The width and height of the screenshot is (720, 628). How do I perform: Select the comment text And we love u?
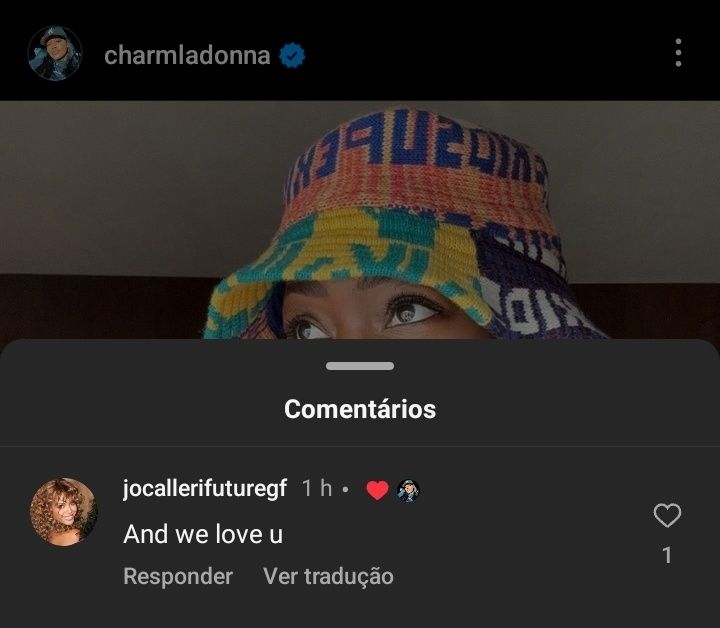click(203, 534)
